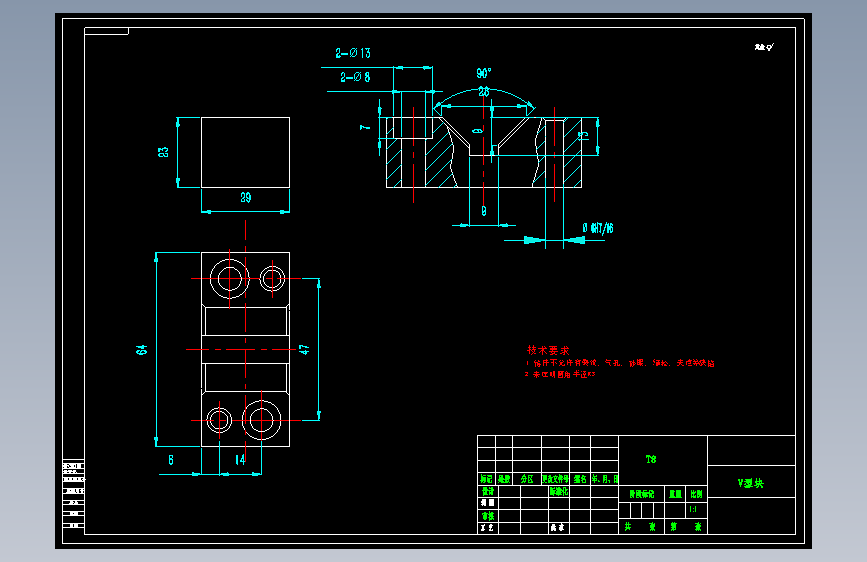The height and width of the screenshot is (562, 867).
Task: Select the 64 overall length dimension
Action: [142, 350]
